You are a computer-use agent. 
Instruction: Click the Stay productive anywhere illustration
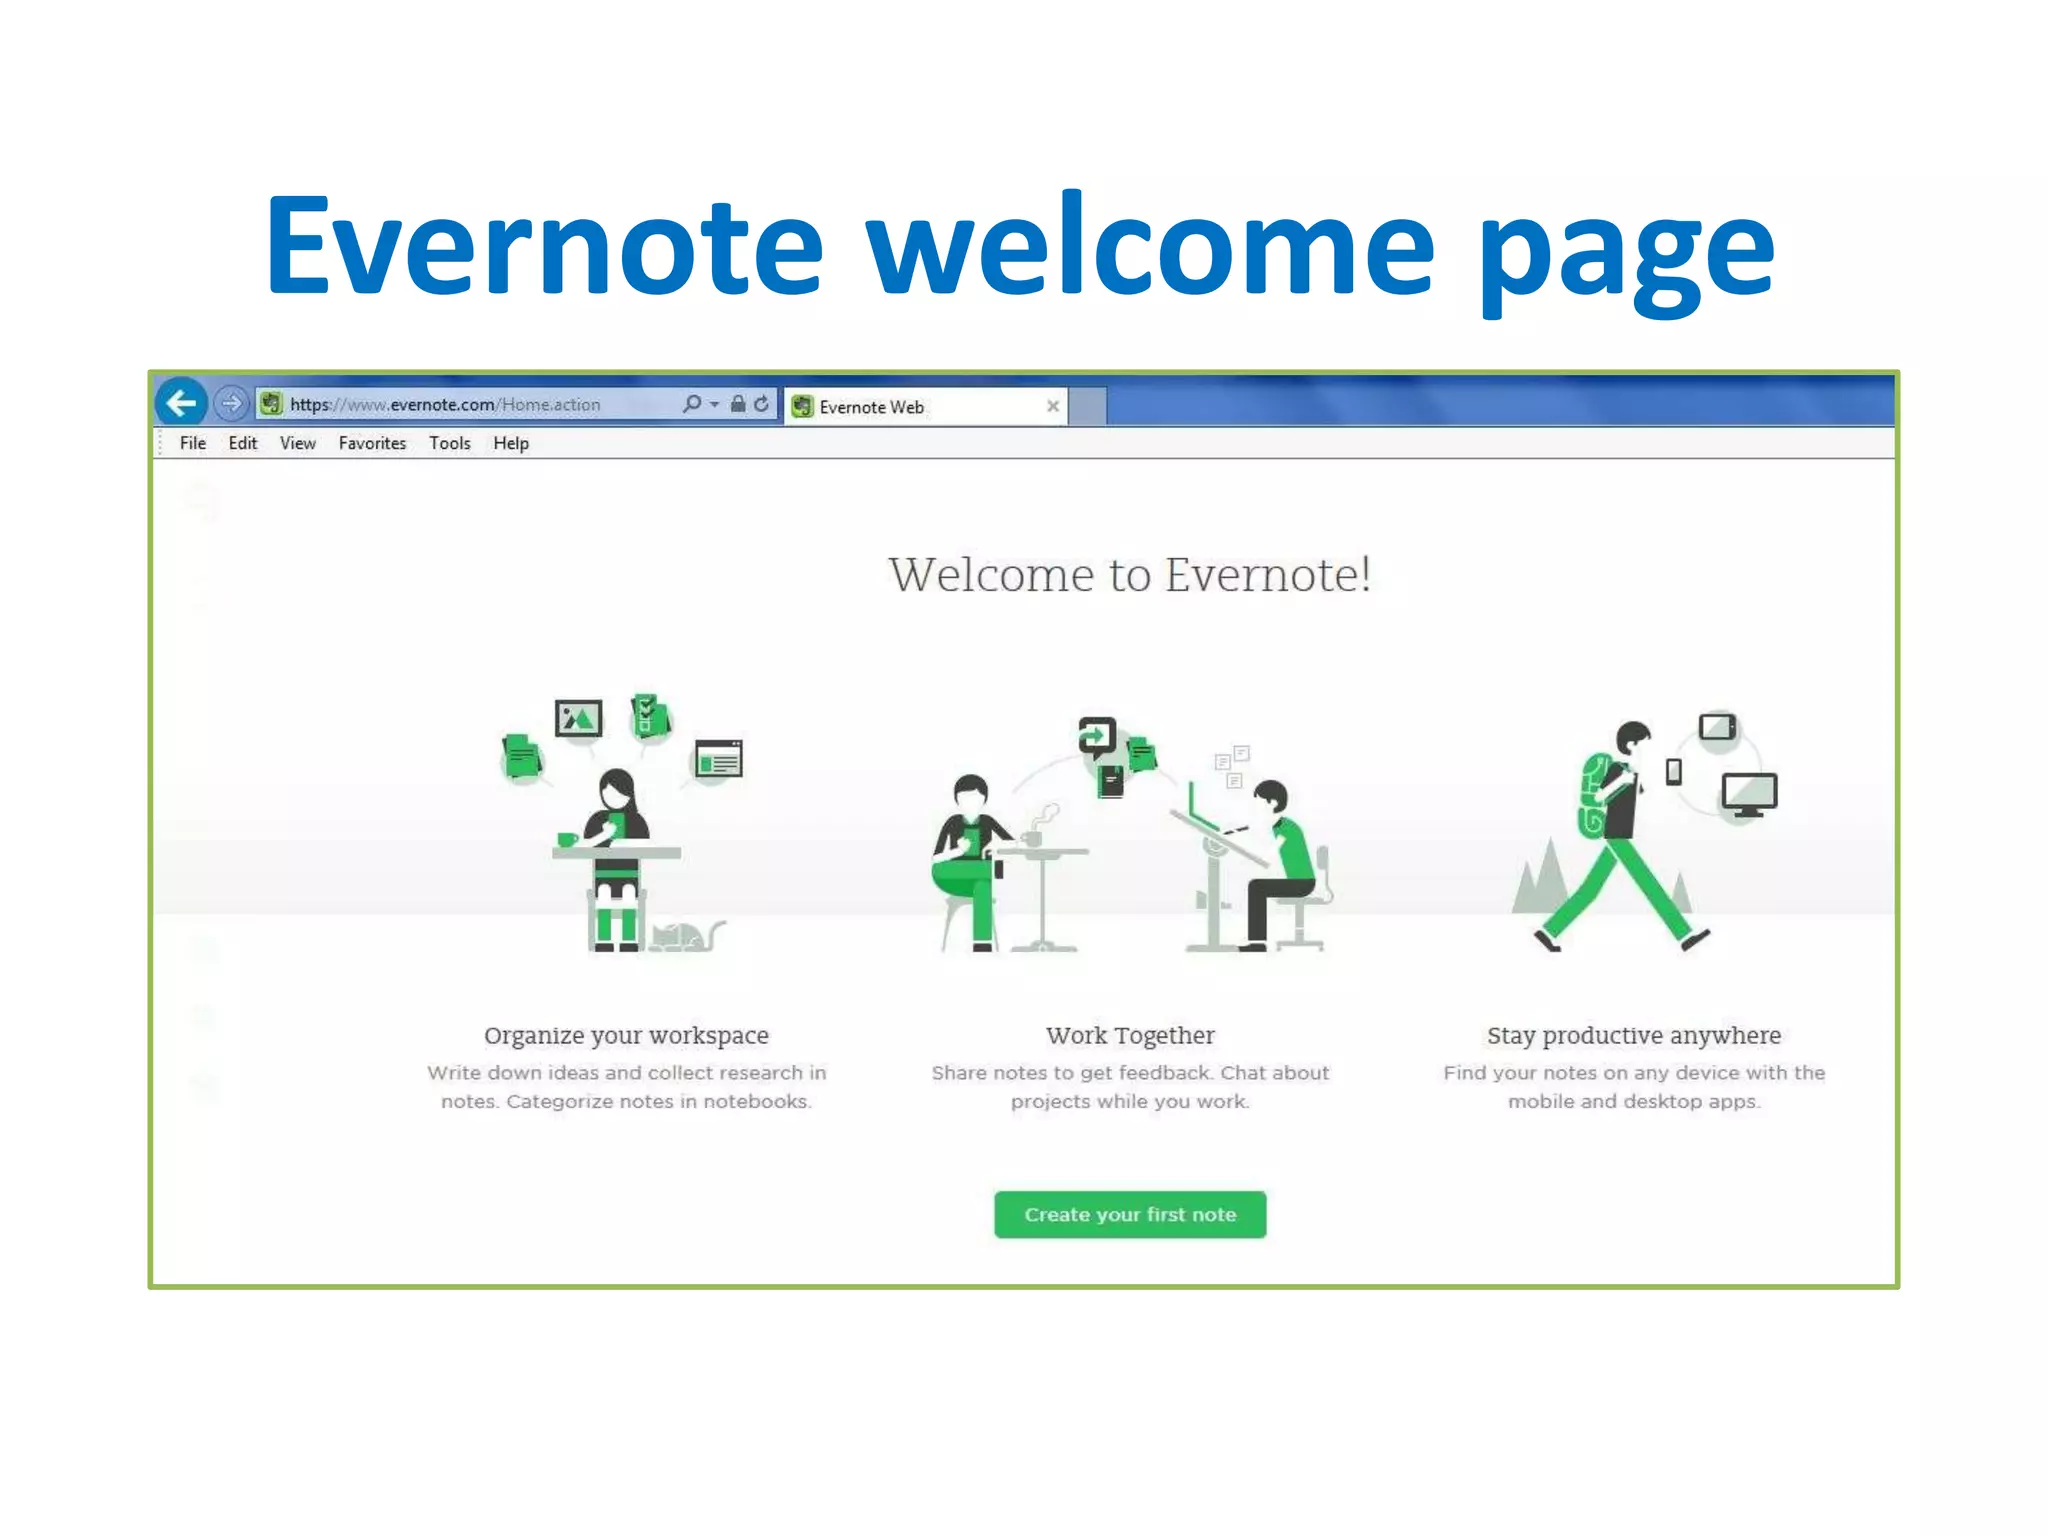(1644, 832)
